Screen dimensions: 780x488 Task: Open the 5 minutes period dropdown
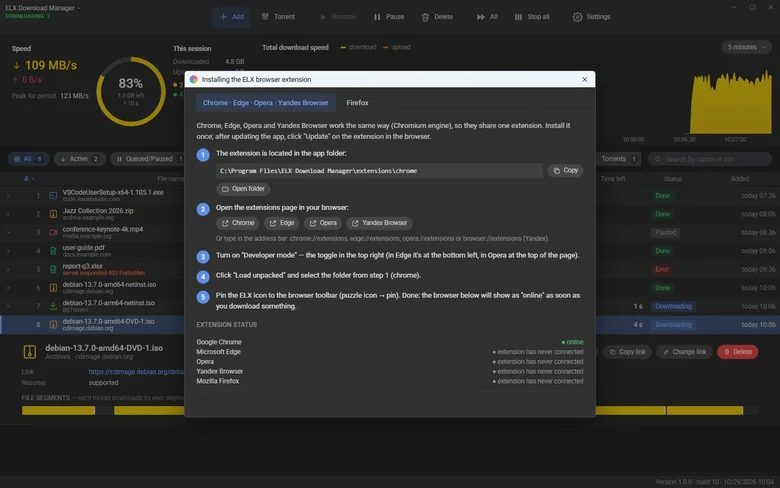(746, 47)
